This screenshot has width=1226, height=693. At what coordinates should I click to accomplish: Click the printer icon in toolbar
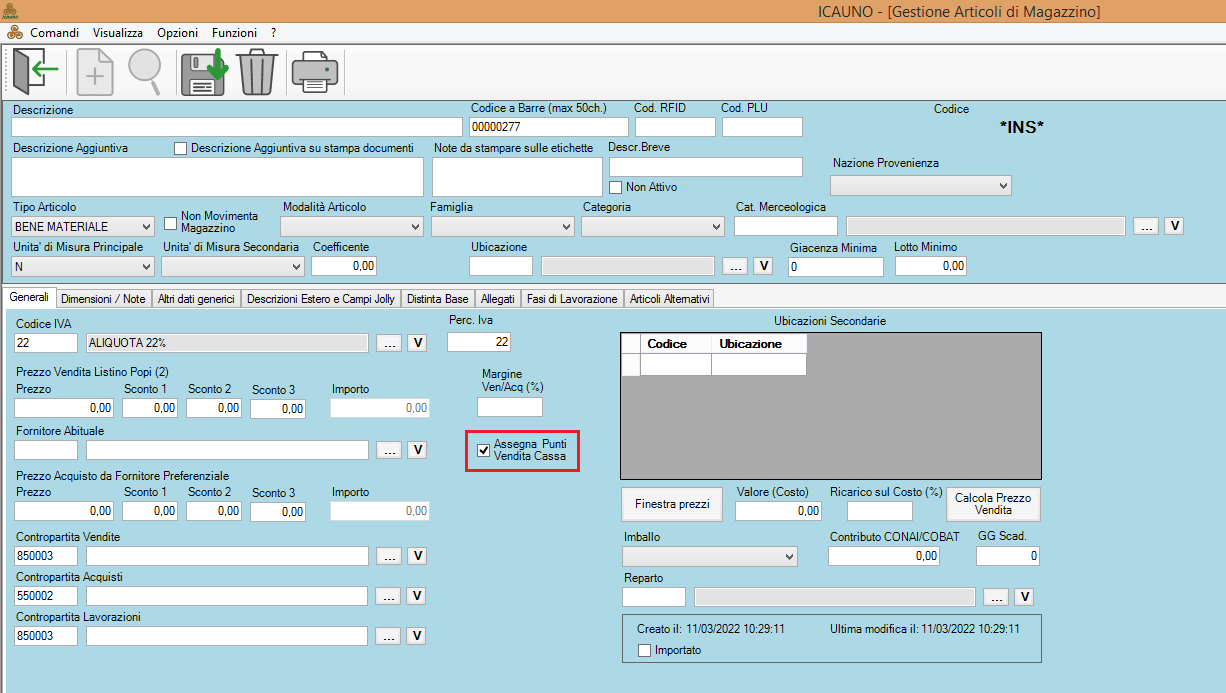point(315,72)
